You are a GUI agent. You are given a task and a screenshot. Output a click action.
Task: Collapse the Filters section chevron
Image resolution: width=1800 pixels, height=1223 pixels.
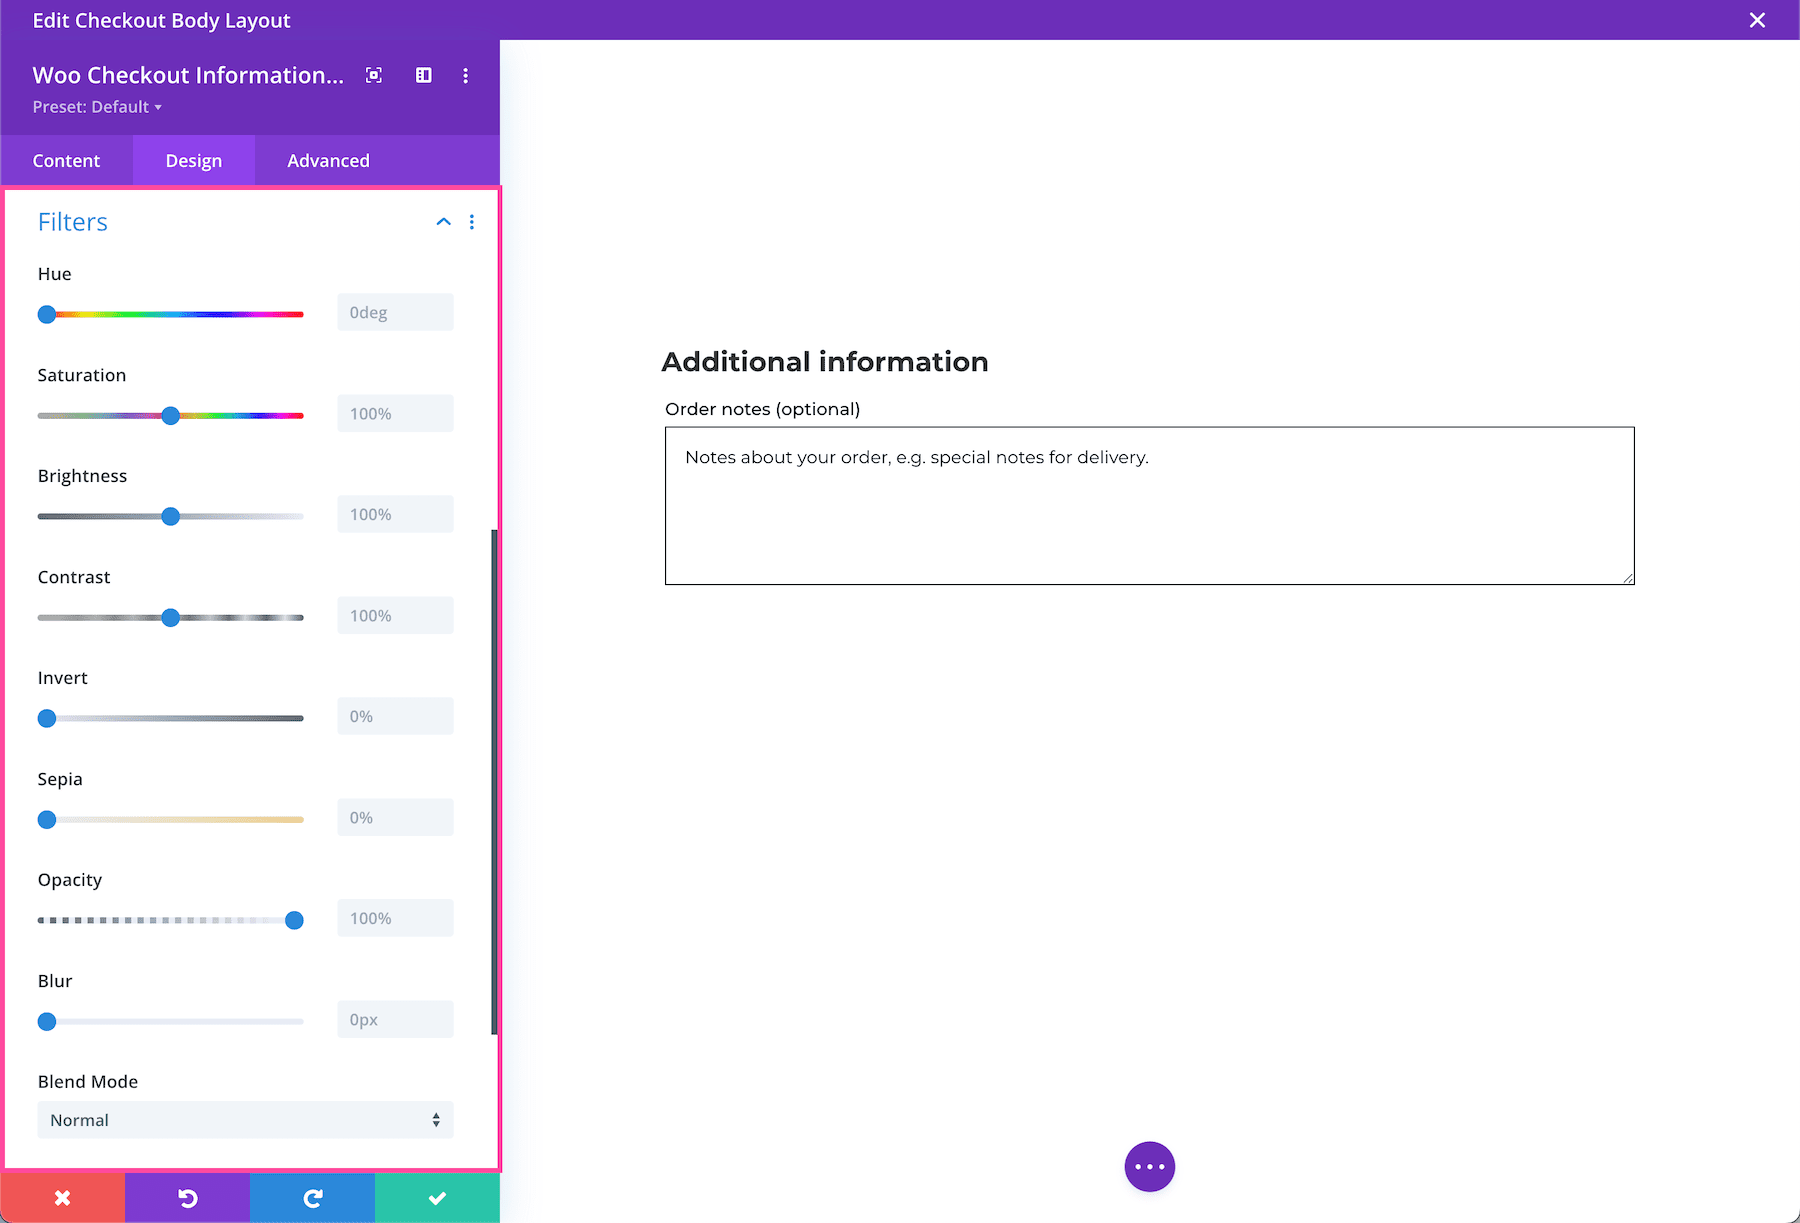[443, 222]
